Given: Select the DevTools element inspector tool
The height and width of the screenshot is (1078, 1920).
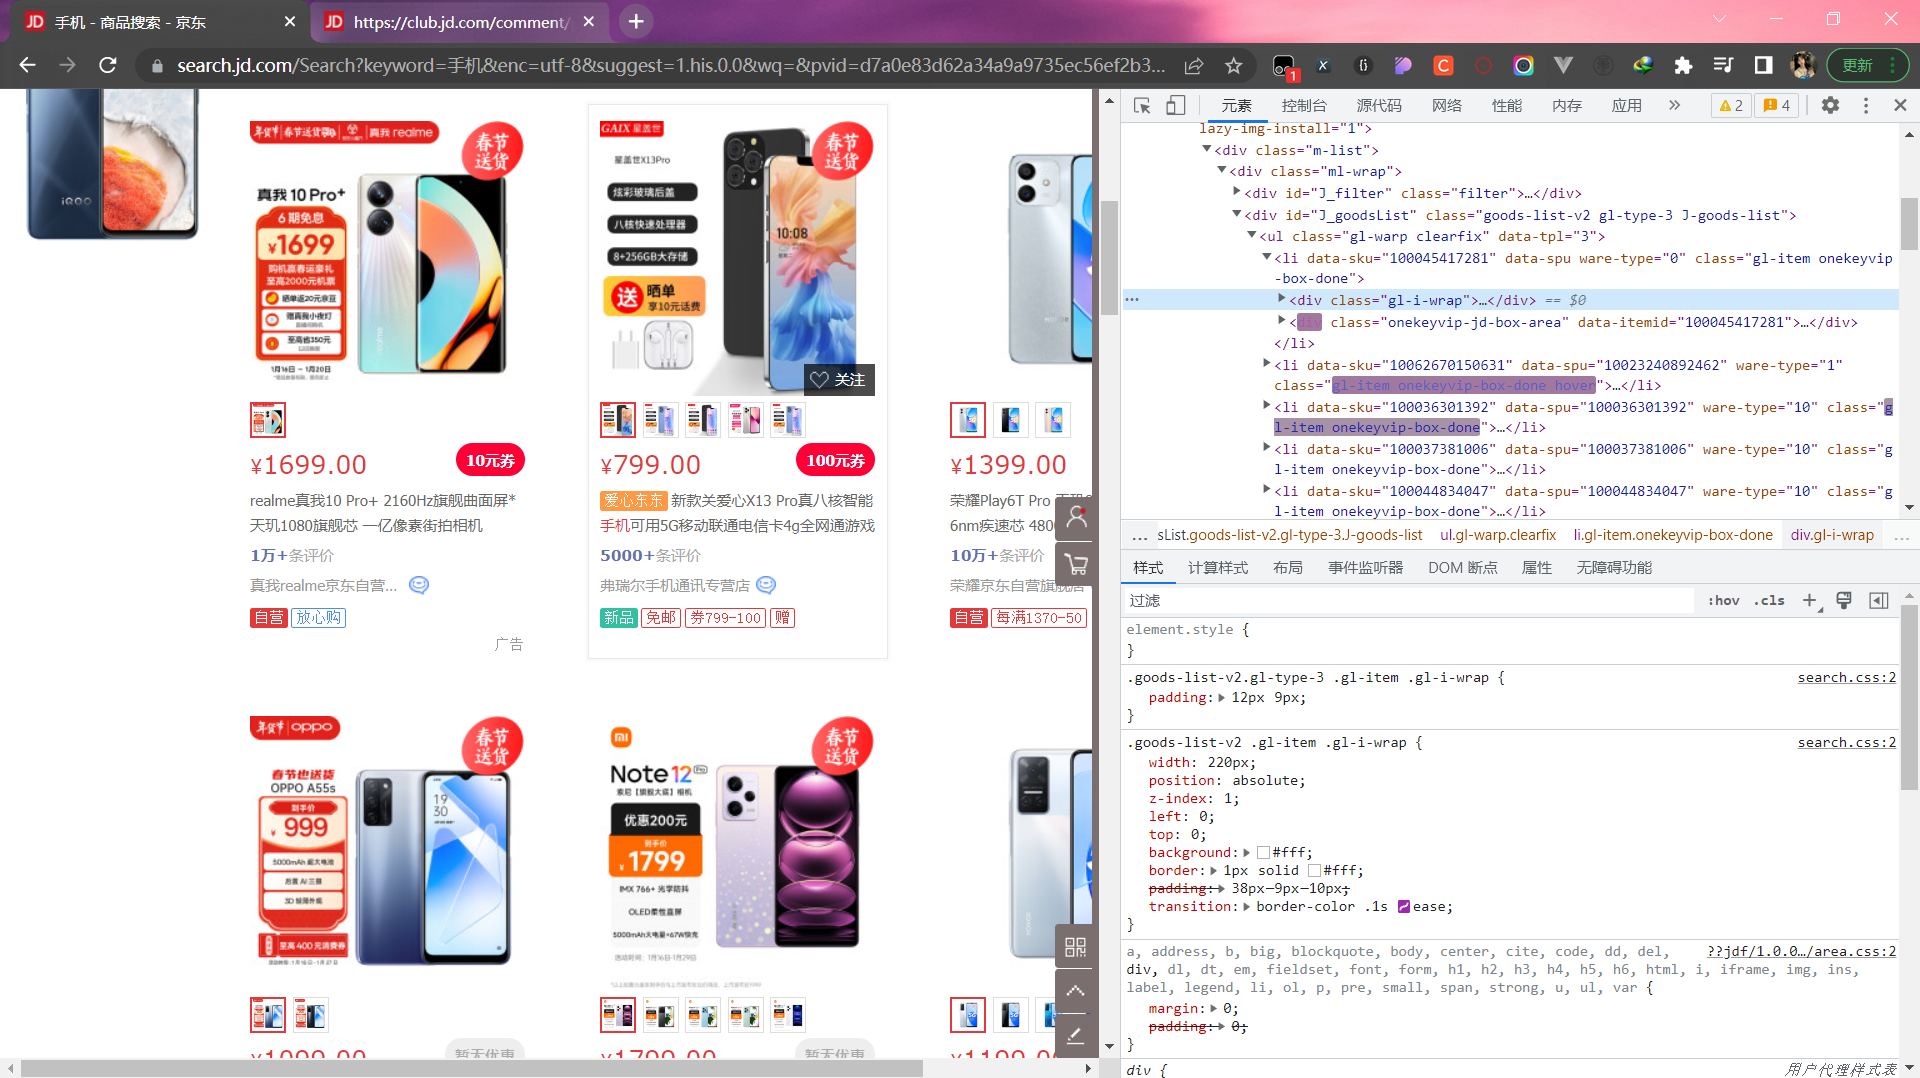Looking at the screenshot, I should tap(1142, 105).
